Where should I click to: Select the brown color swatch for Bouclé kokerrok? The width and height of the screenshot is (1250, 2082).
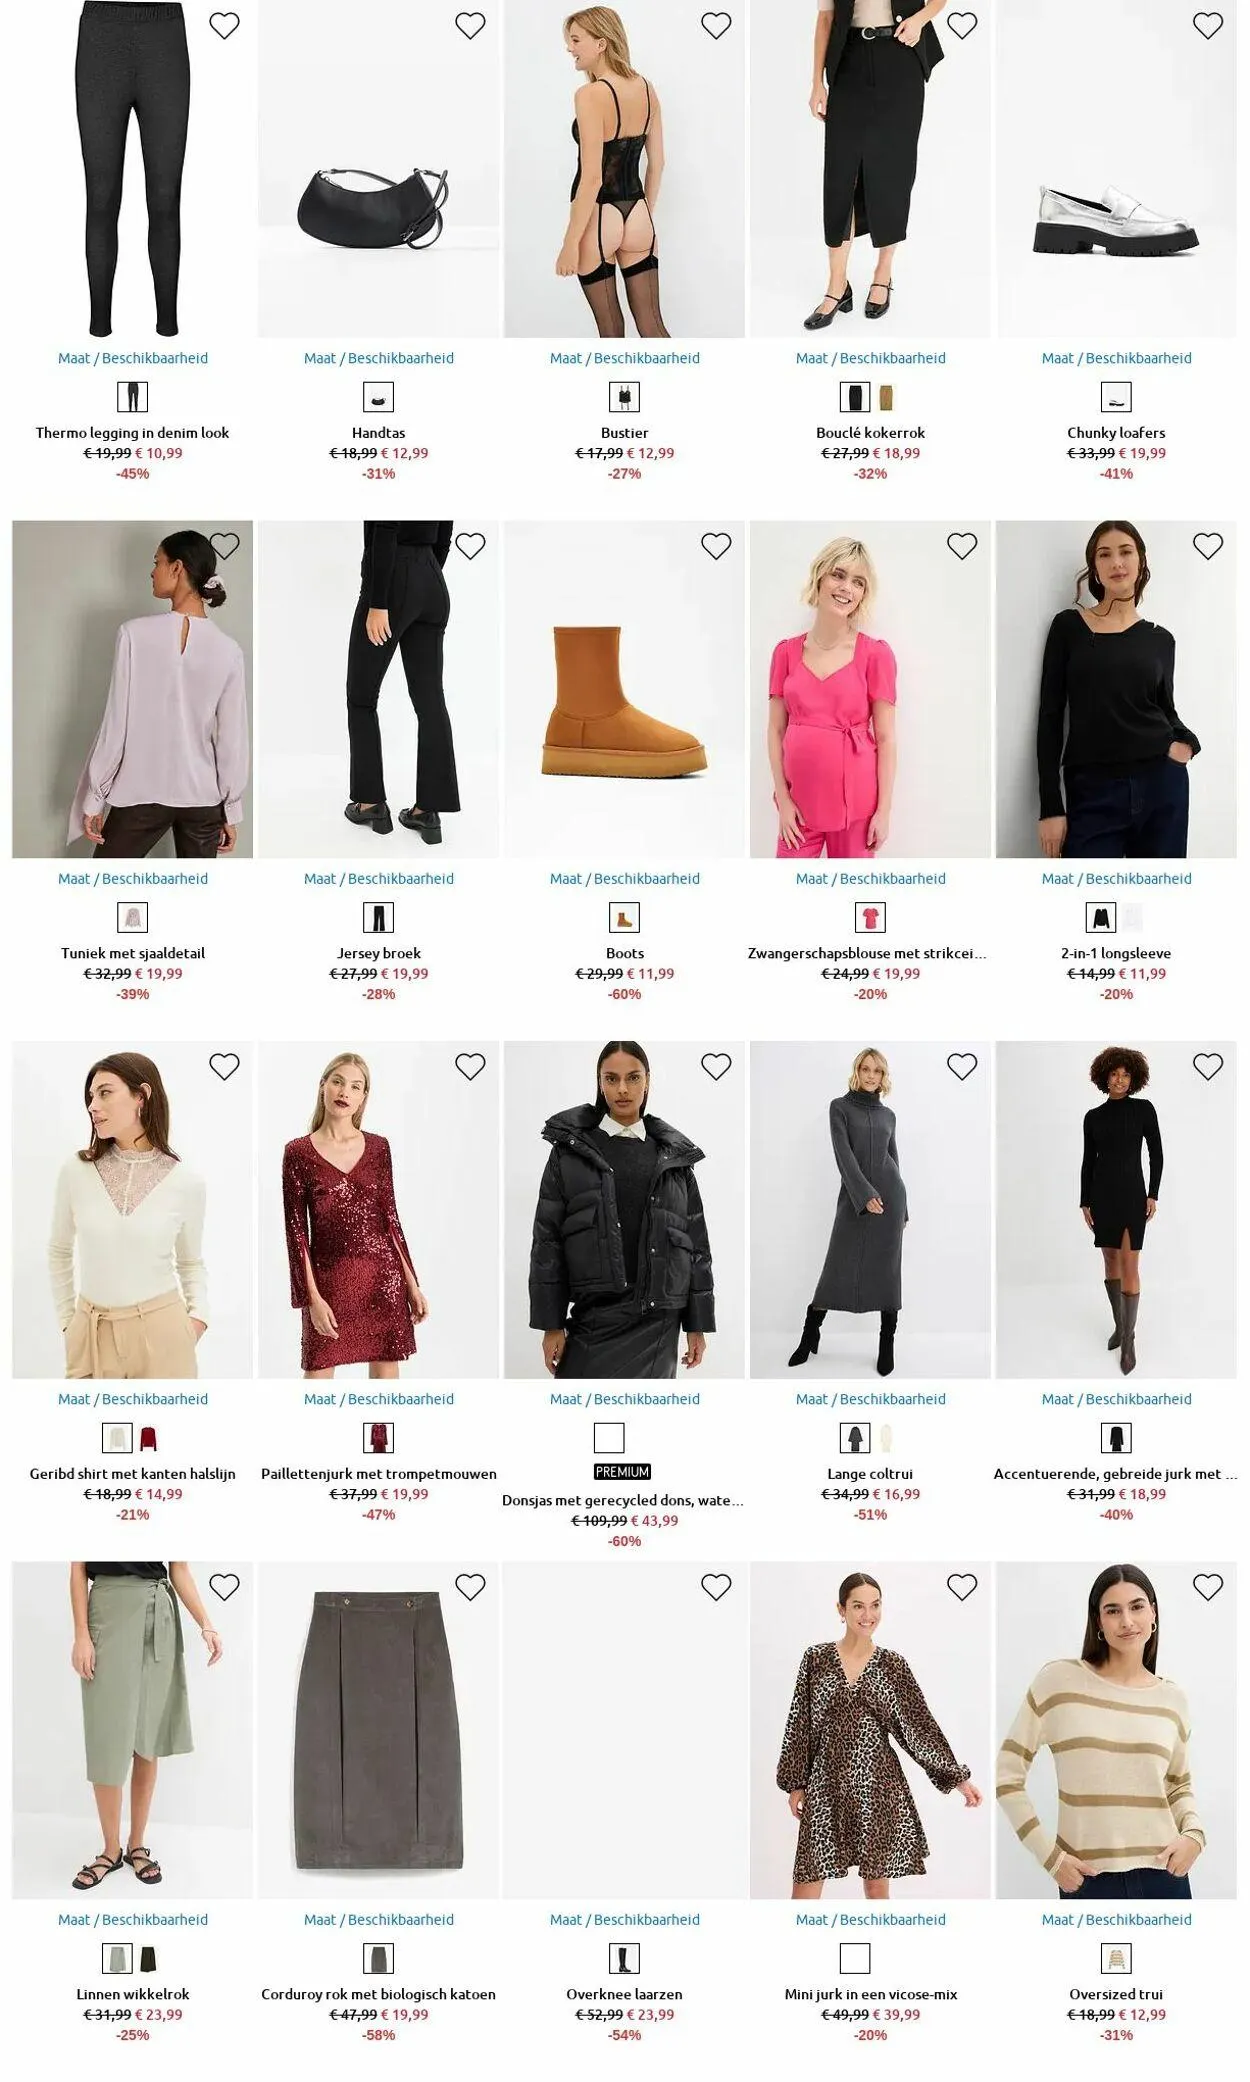[x=887, y=397]
